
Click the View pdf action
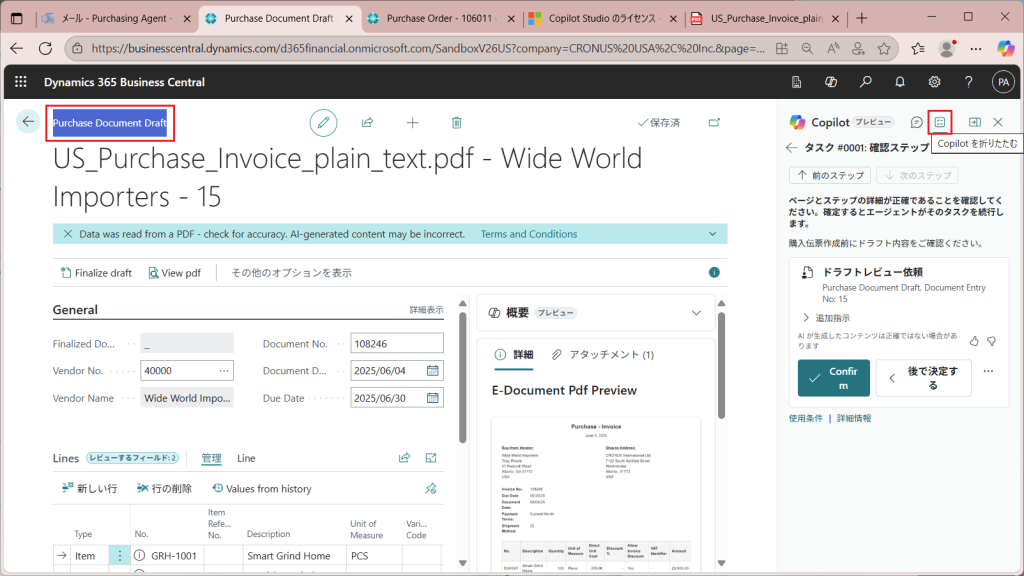[174, 273]
